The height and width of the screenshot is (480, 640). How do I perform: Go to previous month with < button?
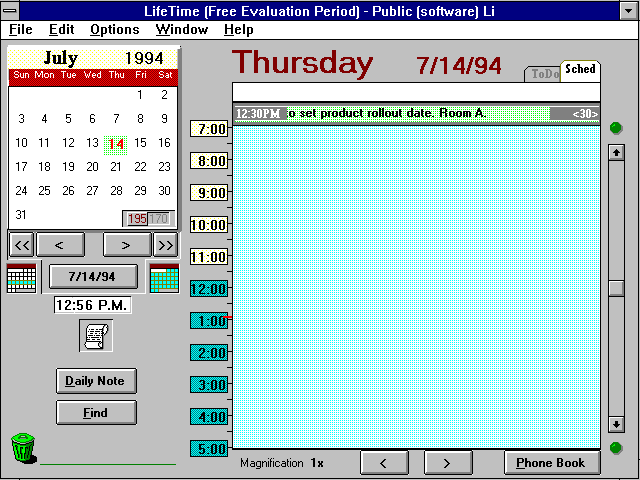coord(60,245)
